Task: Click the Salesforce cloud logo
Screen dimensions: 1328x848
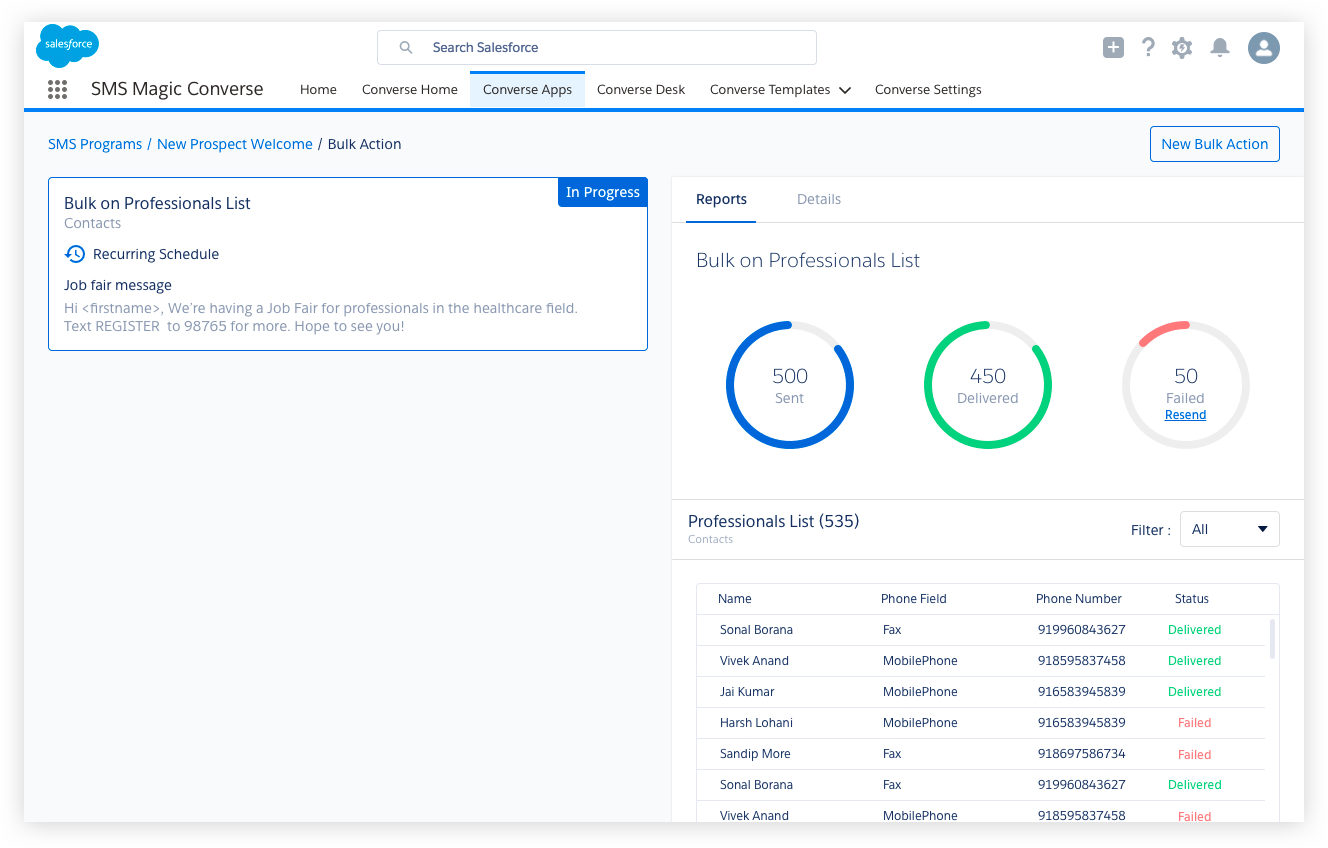Action: pyautogui.click(x=67, y=46)
